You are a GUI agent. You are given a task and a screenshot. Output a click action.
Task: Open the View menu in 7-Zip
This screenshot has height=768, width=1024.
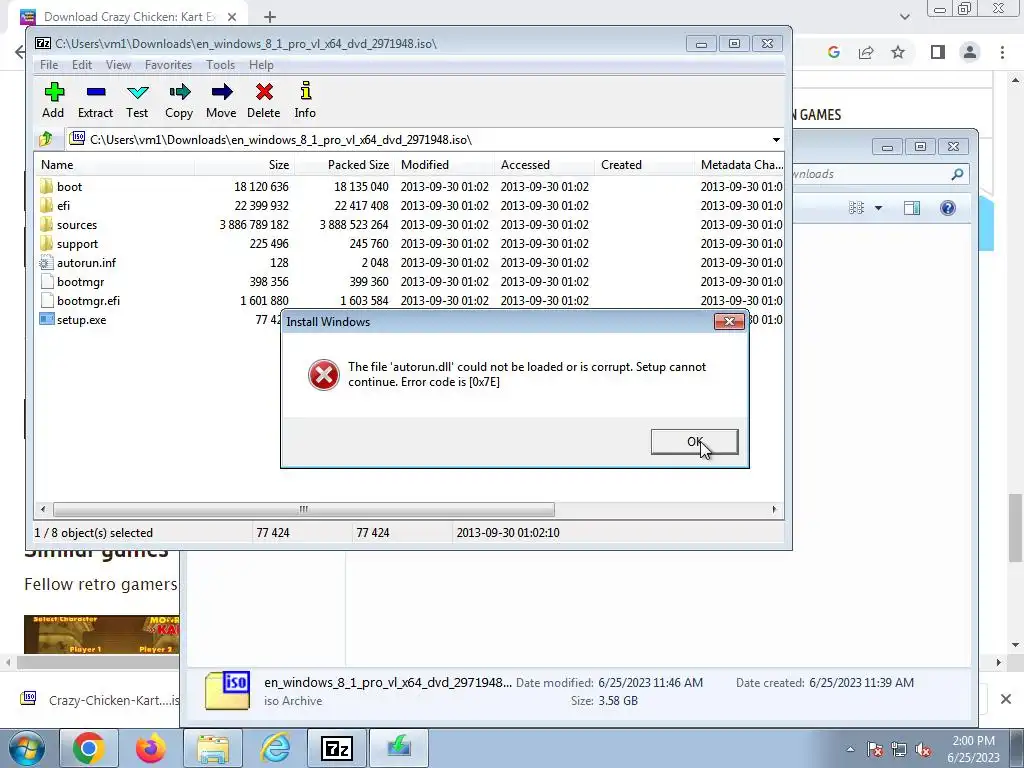pos(118,65)
